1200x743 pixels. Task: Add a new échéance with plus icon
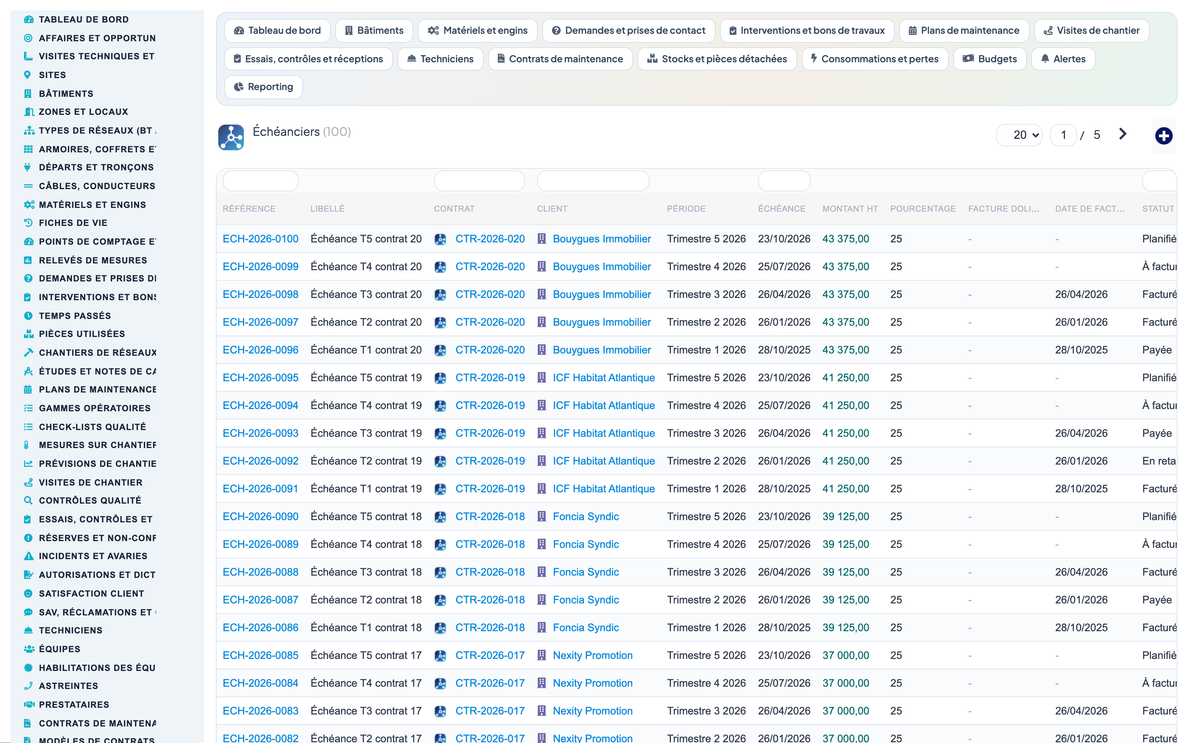tap(1163, 136)
